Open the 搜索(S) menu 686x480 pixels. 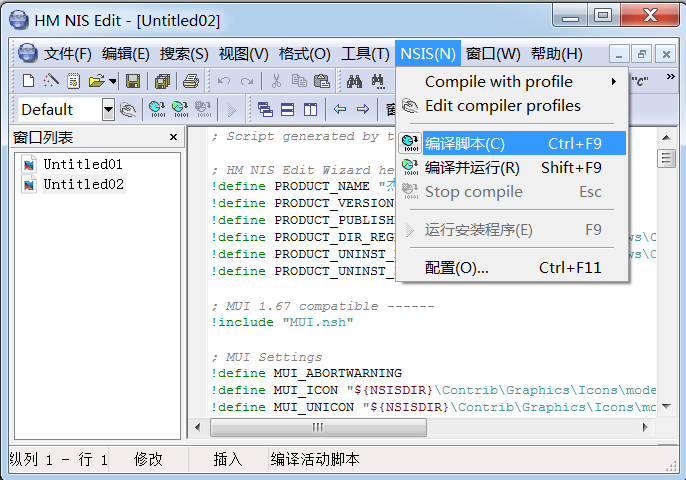[x=184, y=54]
